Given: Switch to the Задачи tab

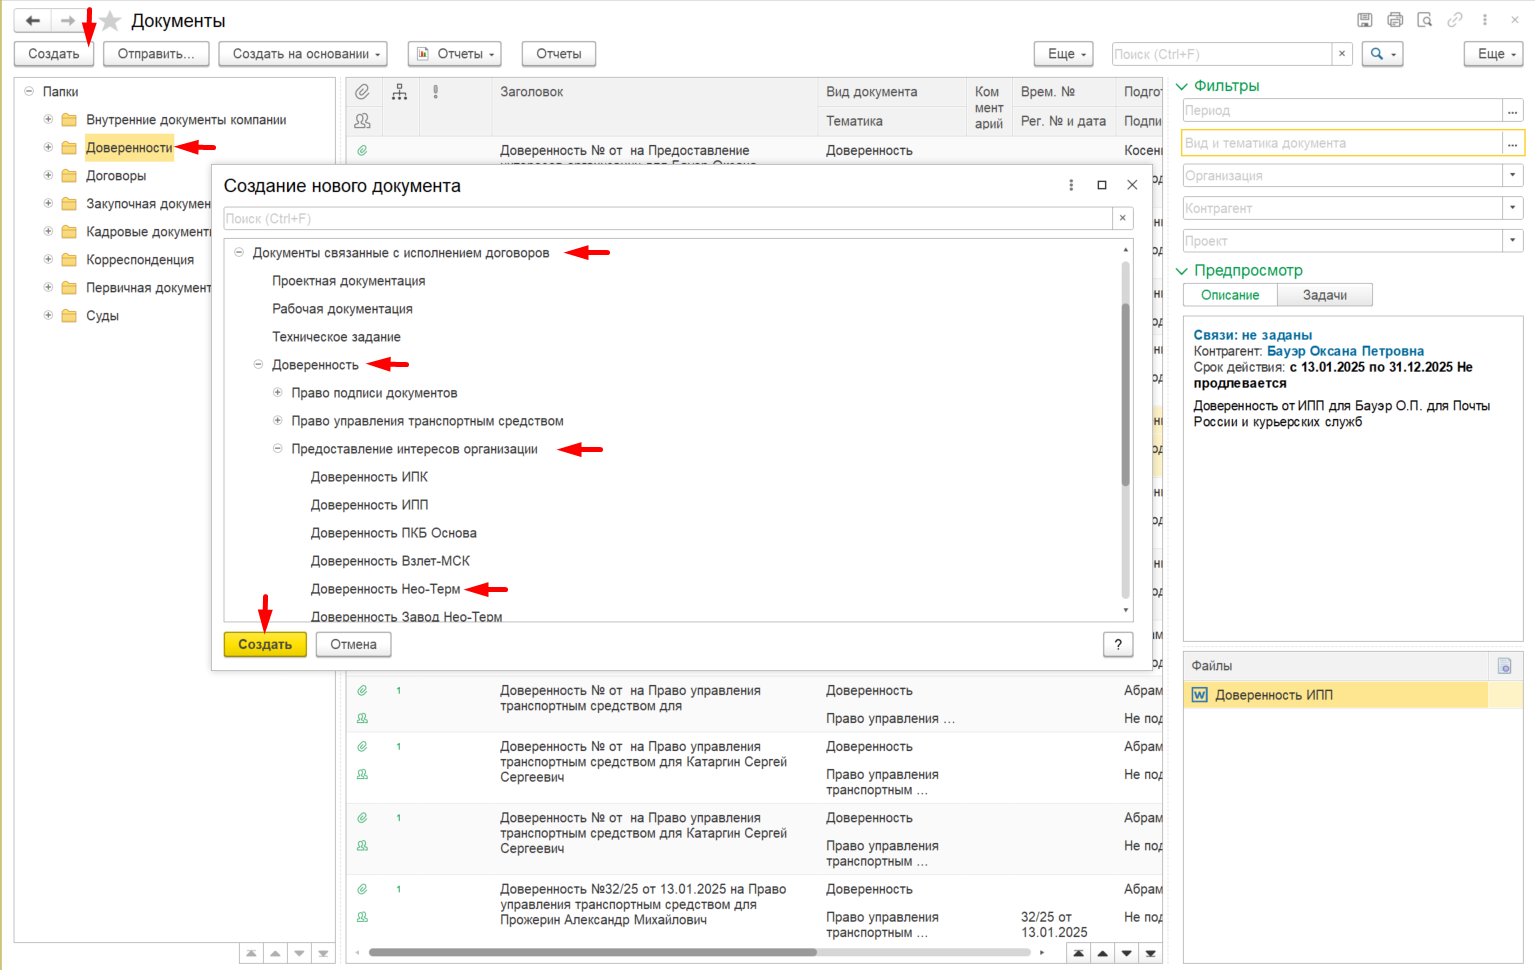Looking at the screenshot, I should tap(1325, 295).
